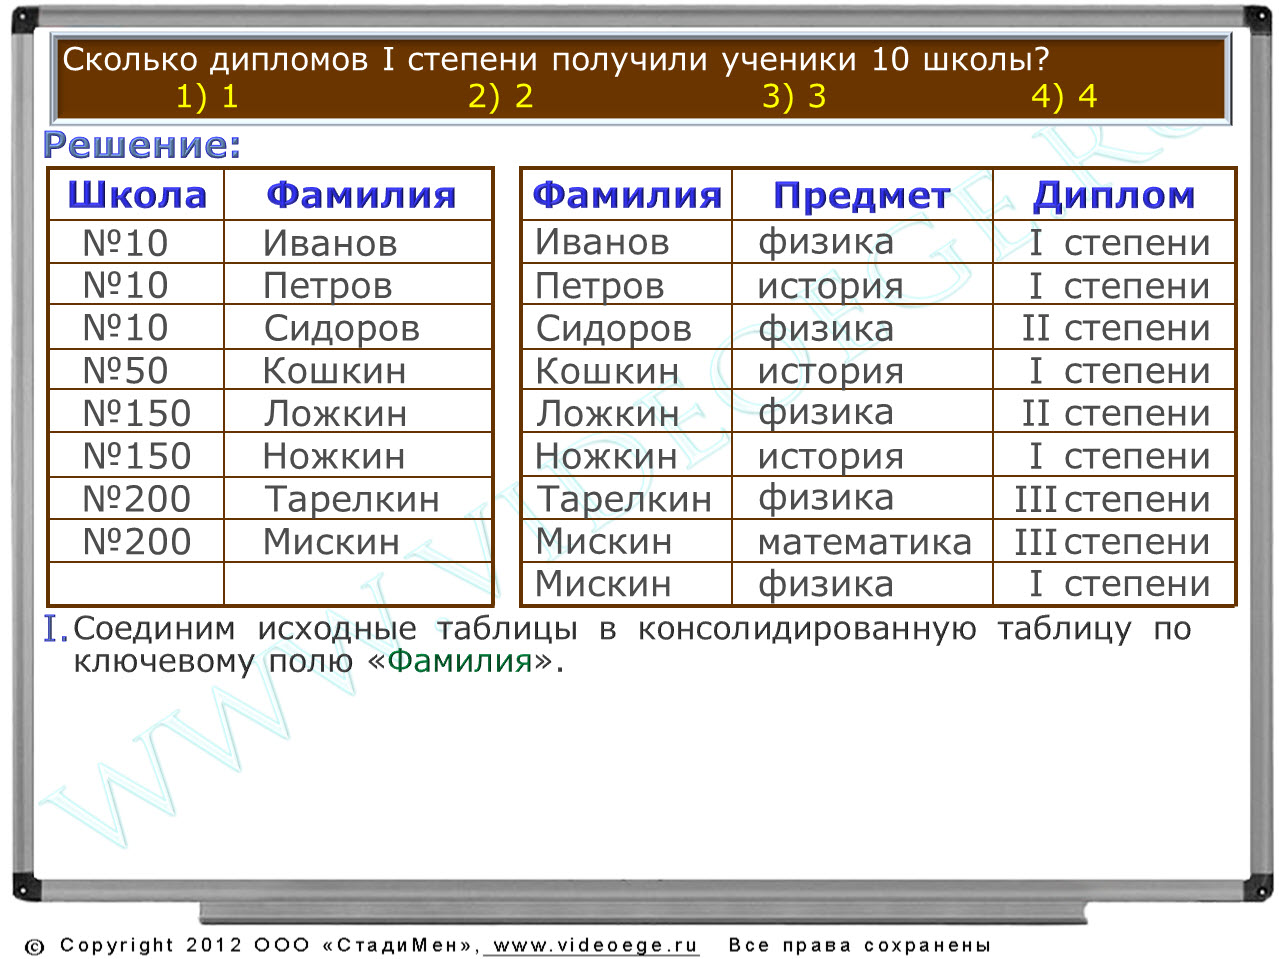Image resolution: width=1279 pixels, height=959 pixels.
Task: Choose answer option "3) 3"
Action: pyautogui.click(x=794, y=96)
